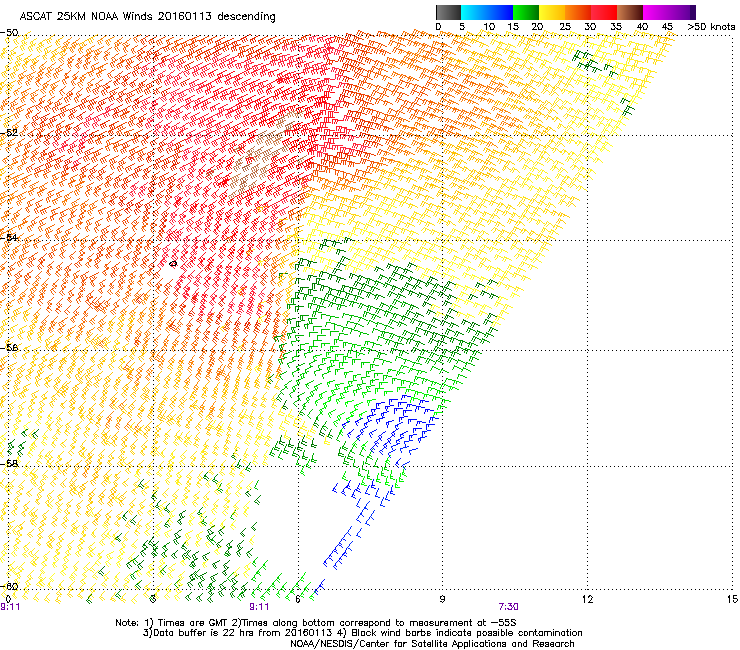Click the latitude axis label "-52"
Image resolution: width=740 pixels, height=650 pixels.
(9, 133)
